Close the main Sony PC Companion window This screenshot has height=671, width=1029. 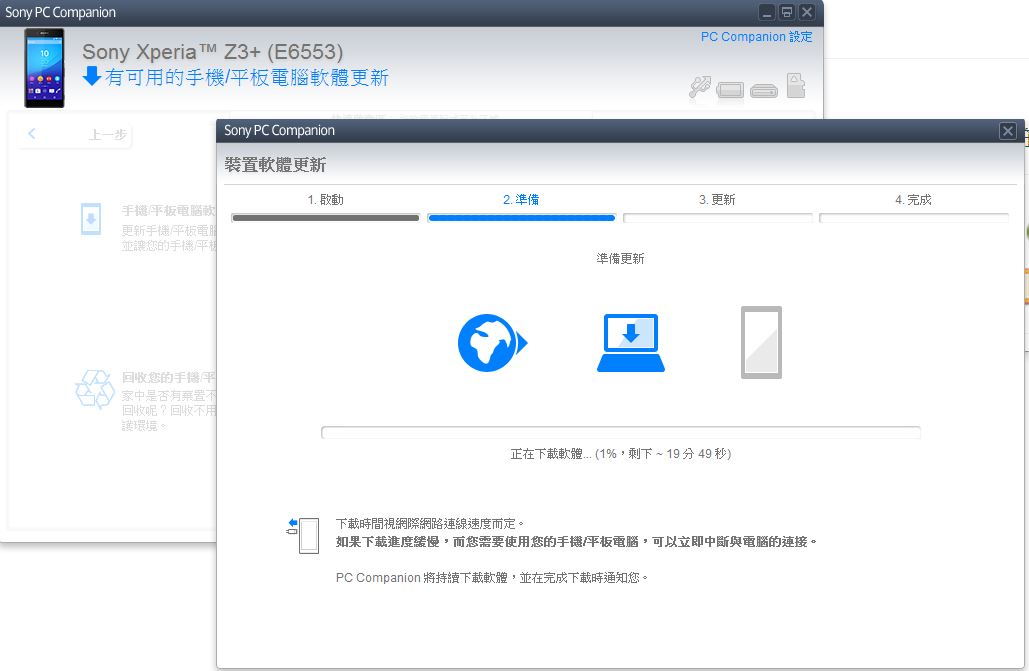pyautogui.click(x=807, y=12)
